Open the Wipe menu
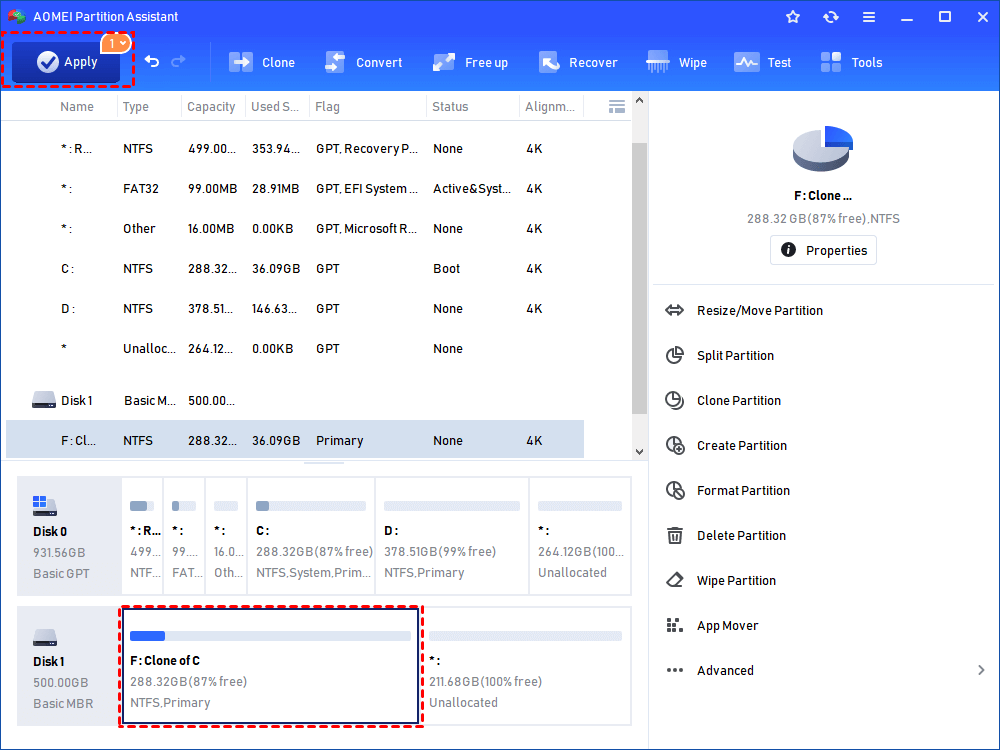 tap(676, 62)
